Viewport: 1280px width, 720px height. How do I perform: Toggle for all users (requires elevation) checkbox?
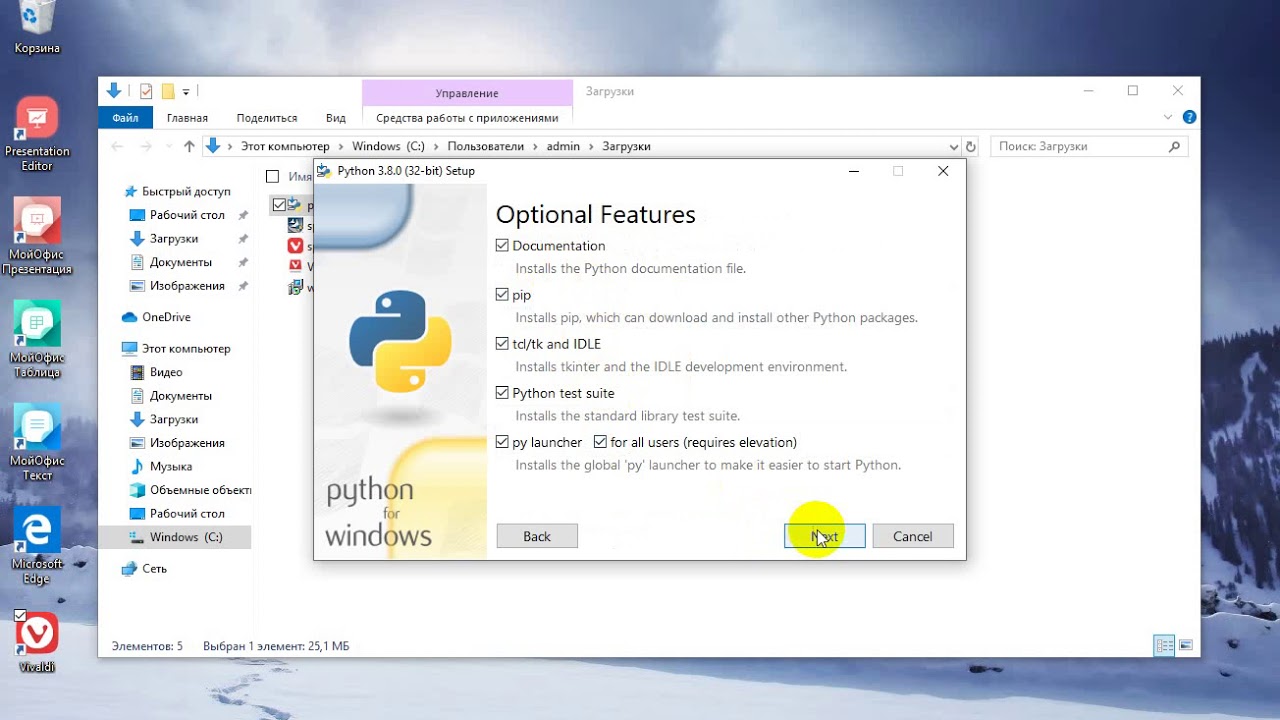coord(600,442)
